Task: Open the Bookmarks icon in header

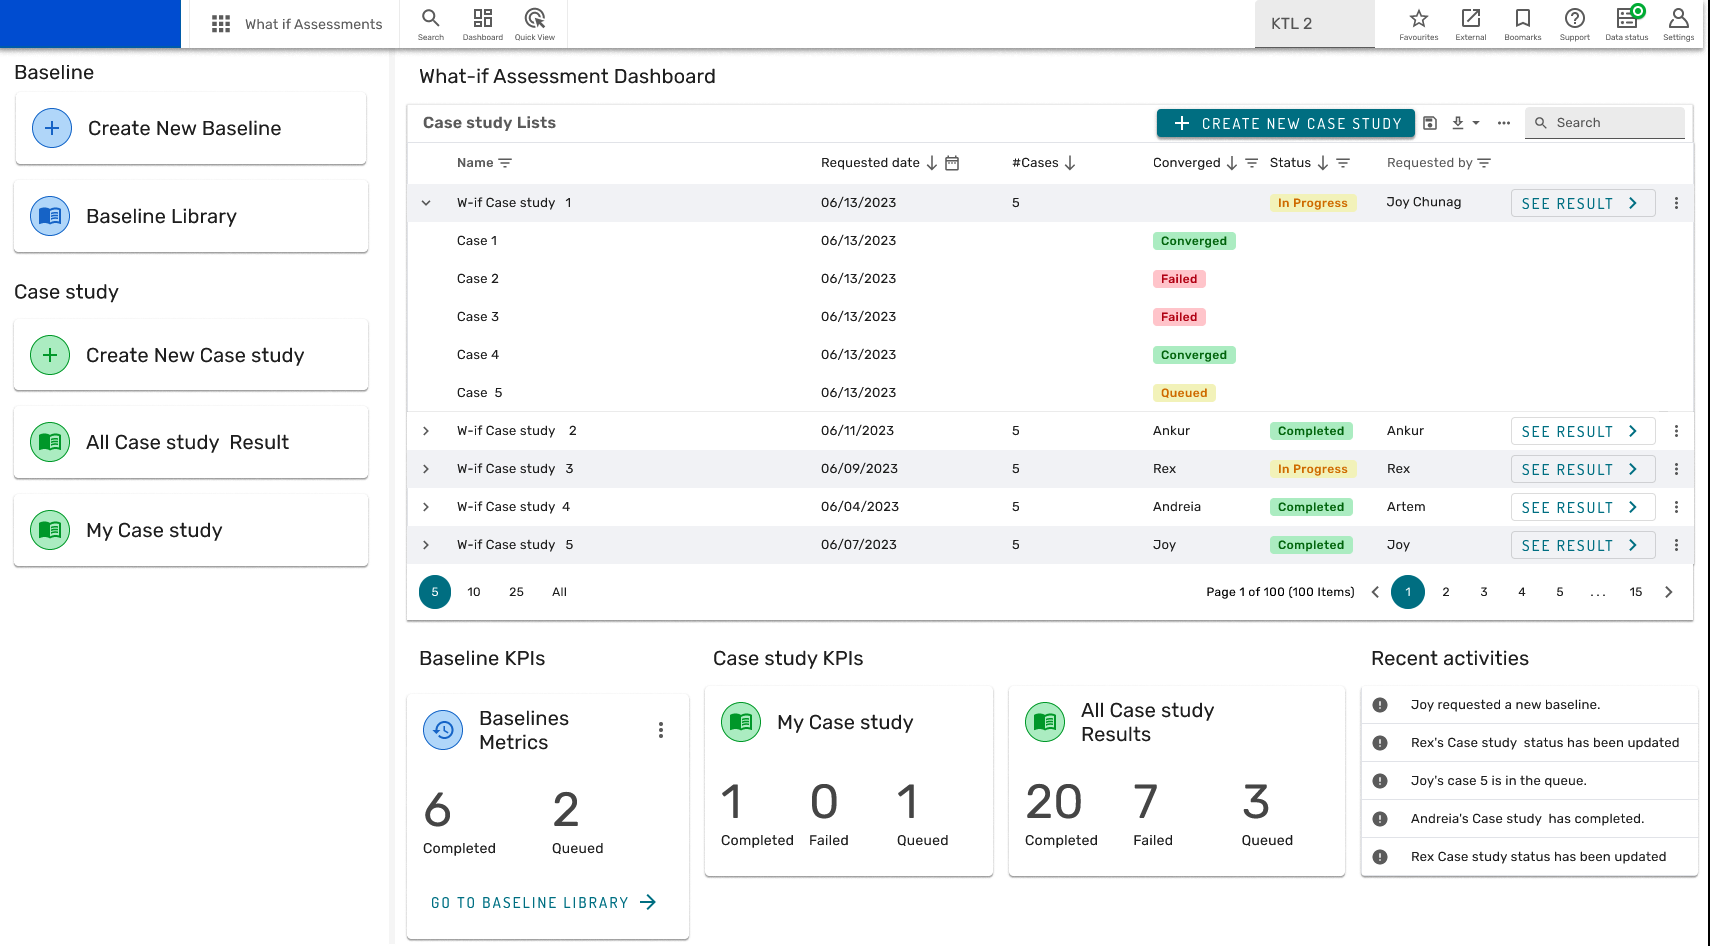Action: click(1522, 19)
